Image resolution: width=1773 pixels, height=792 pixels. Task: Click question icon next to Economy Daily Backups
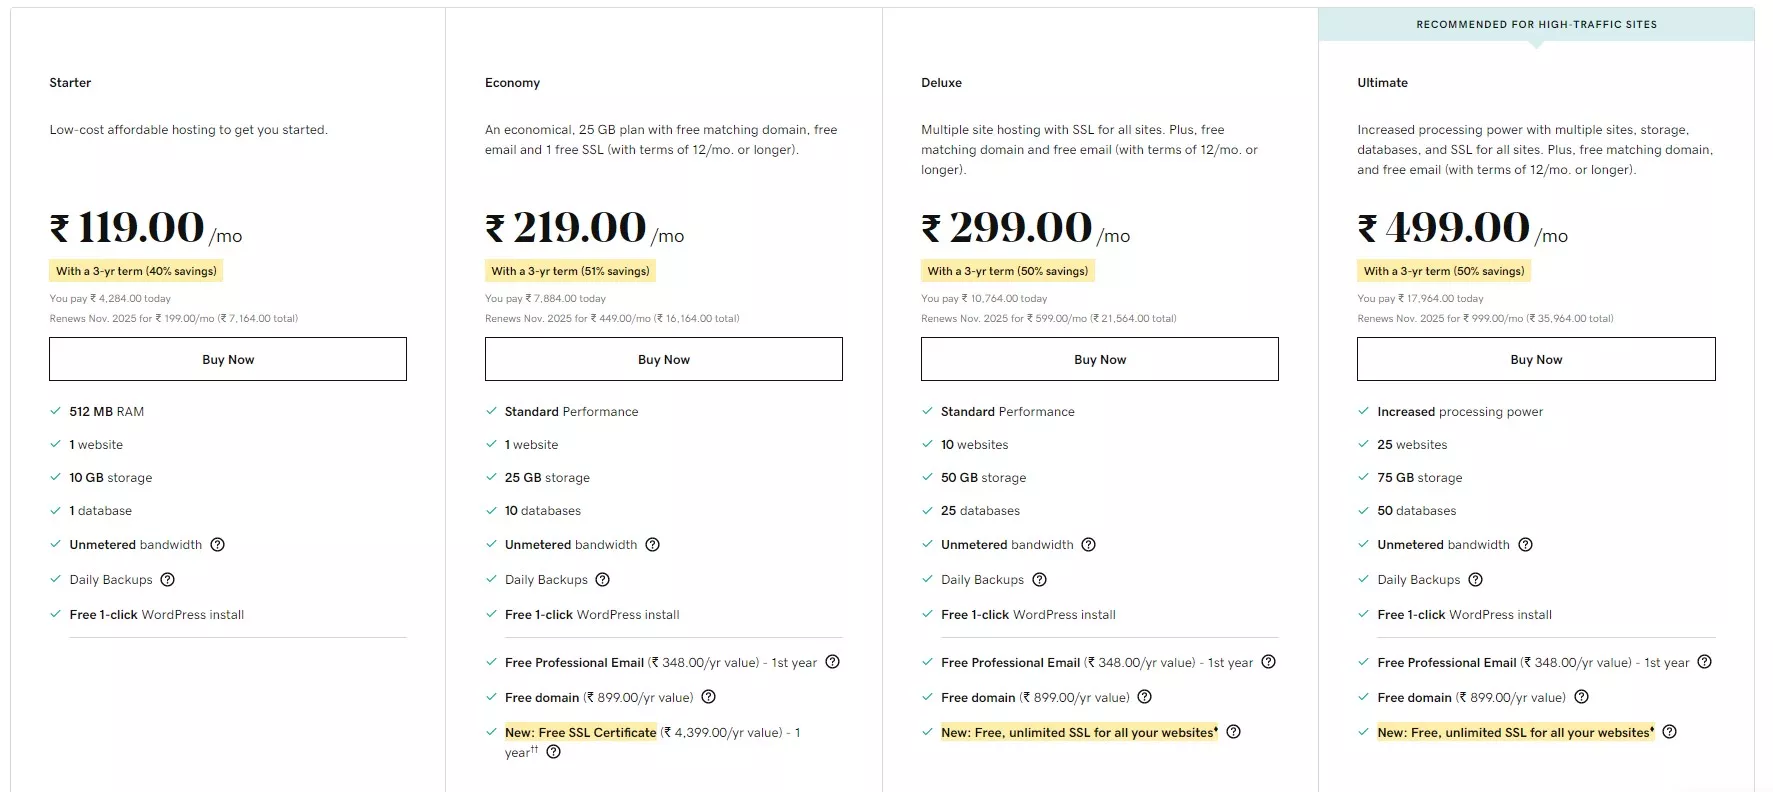(603, 580)
